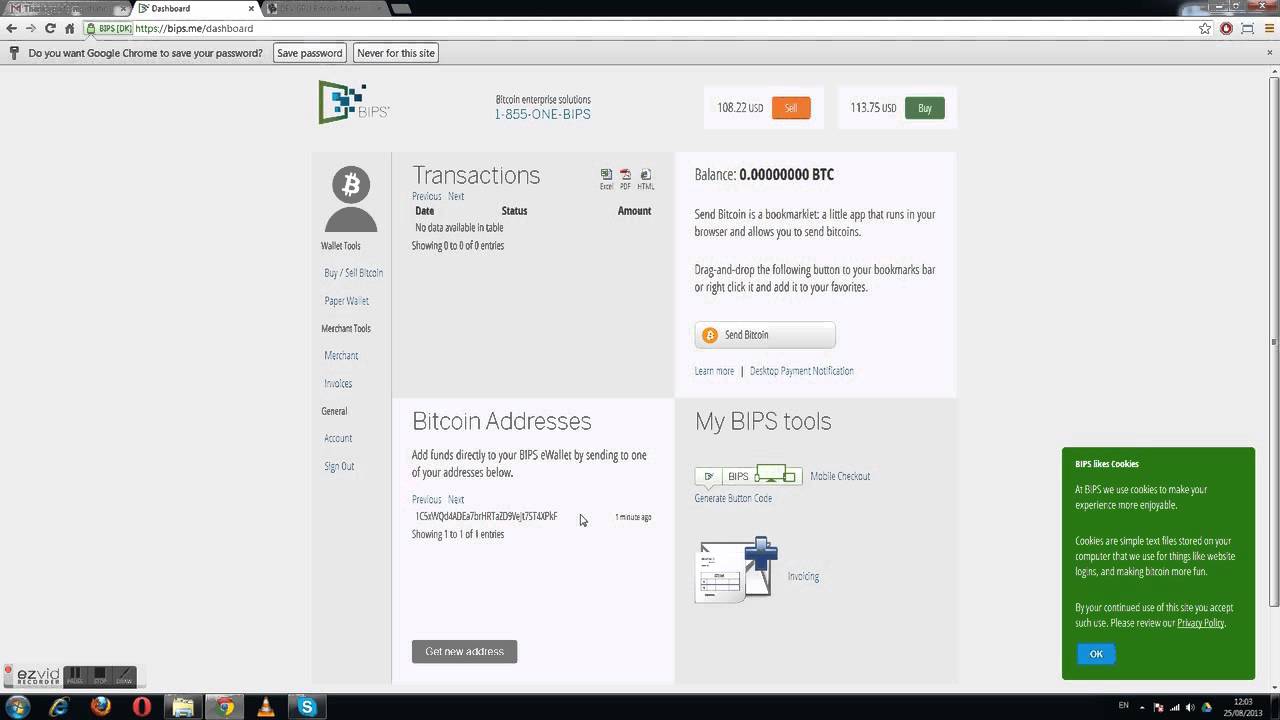Select the ezvid Draw tool

click(124, 676)
